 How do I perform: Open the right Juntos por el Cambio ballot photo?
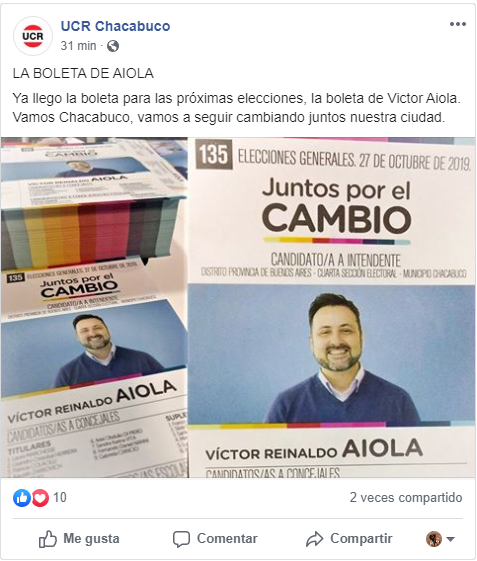[332, 307]
